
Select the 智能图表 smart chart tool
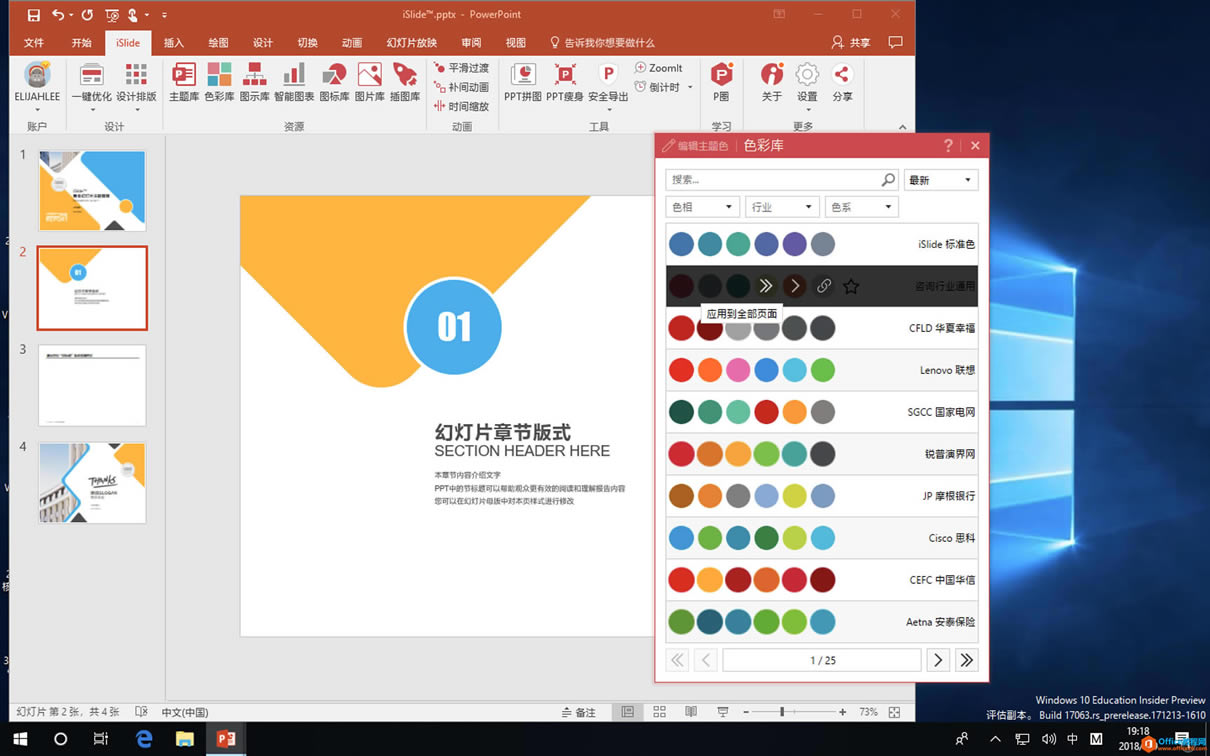293,80
